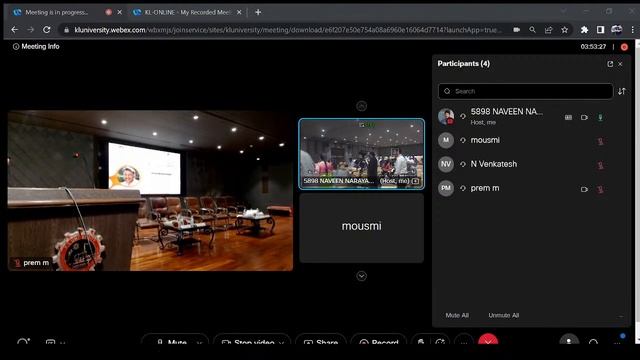Click the Stop video button
Viewport: 640px width, 360px height.
pyautogui.click(x=248, y=342)
